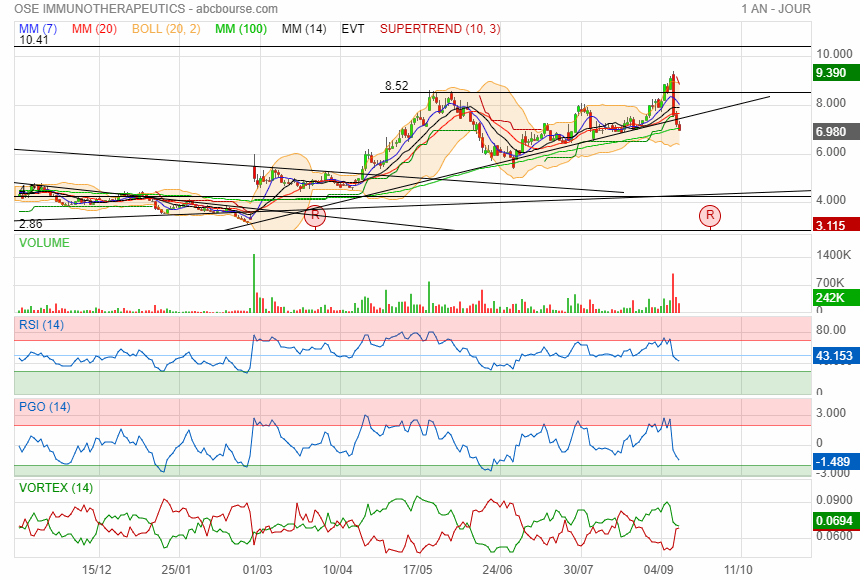Click the 10.41 level label
Screen dimensions: 860x580
coord(33,40)
